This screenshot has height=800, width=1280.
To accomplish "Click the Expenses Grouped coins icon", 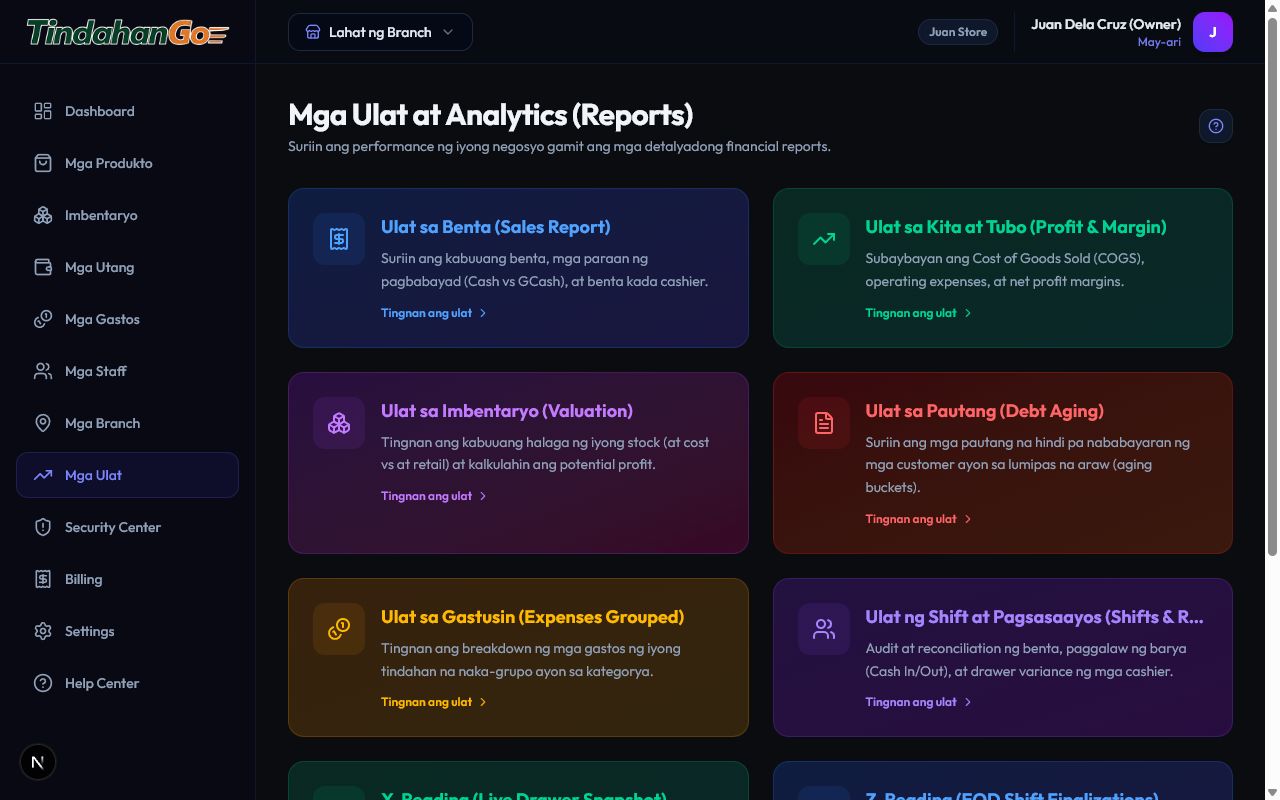I will pos(339,629).
